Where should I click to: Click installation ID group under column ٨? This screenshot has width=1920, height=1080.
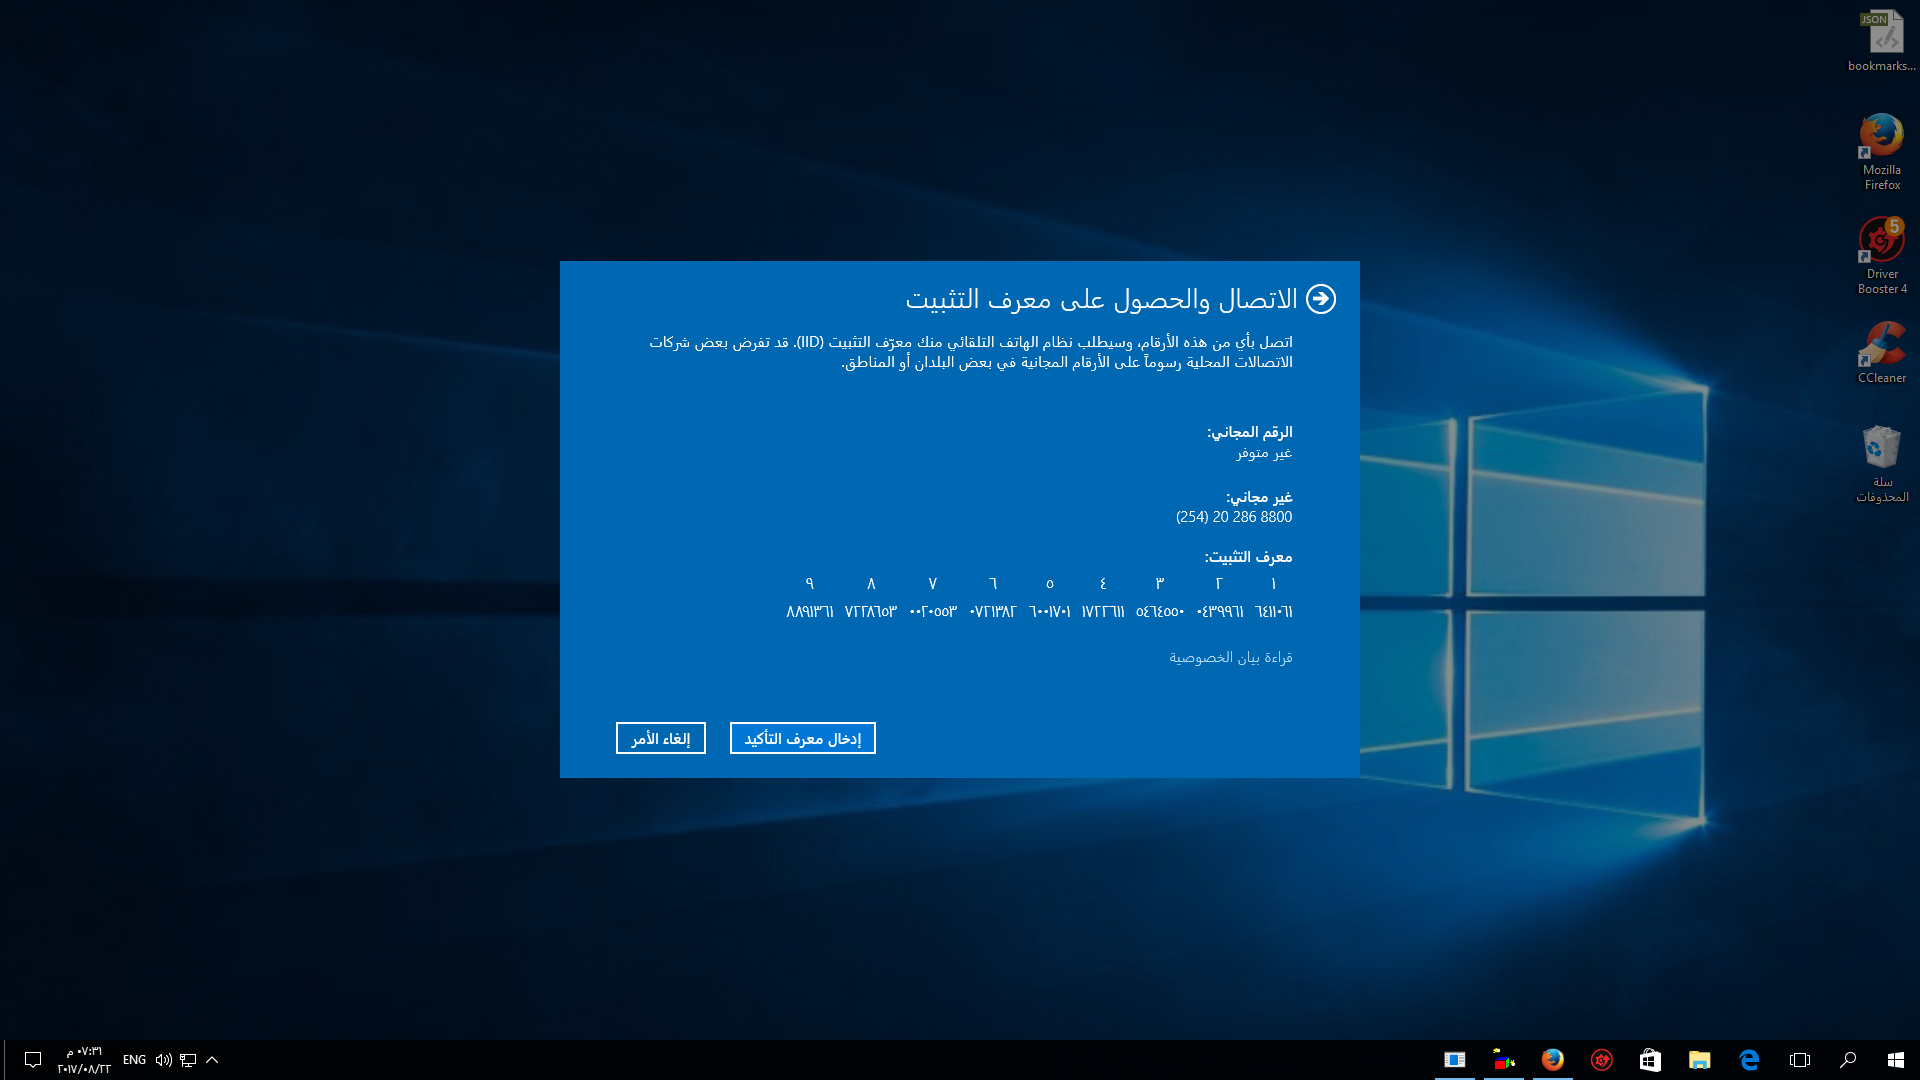(x=871, y=612)
